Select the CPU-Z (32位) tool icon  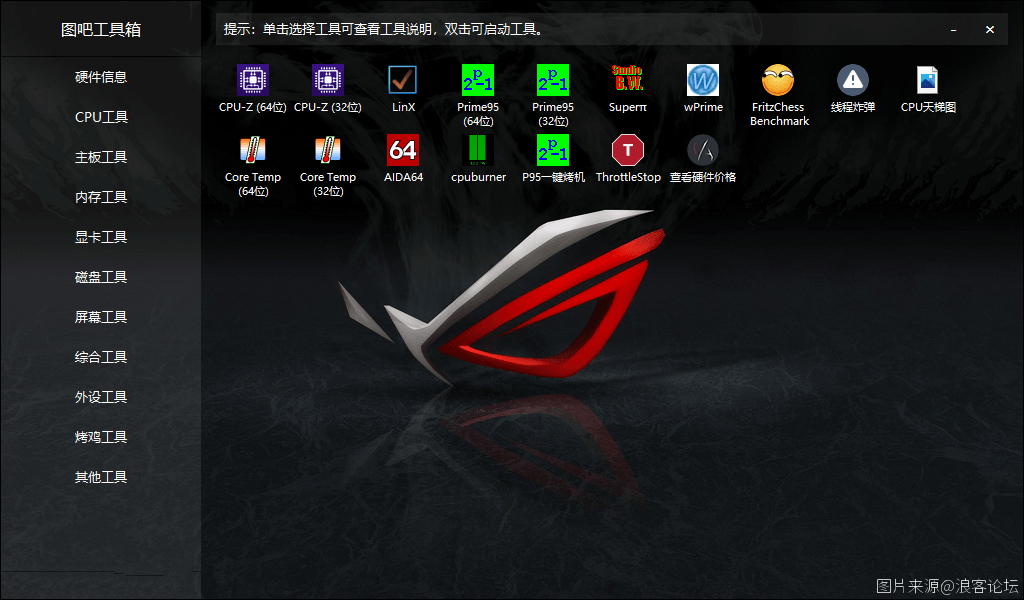(328, 80)
